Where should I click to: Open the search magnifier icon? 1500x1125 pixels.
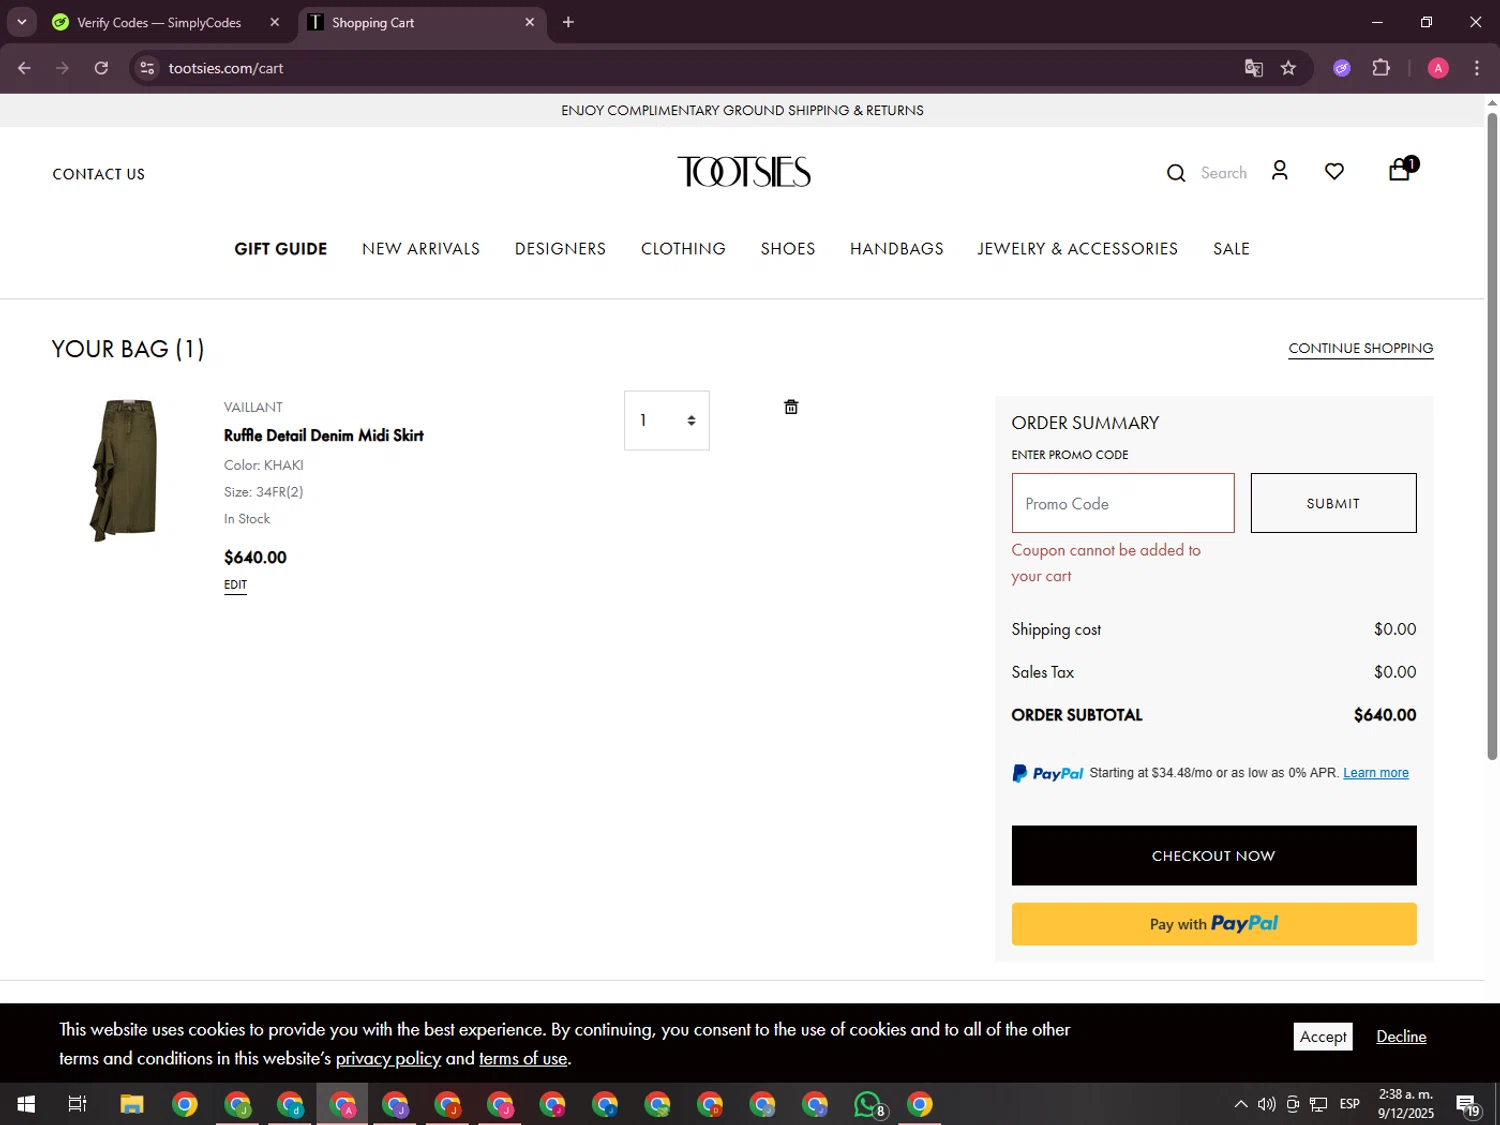1176,173
